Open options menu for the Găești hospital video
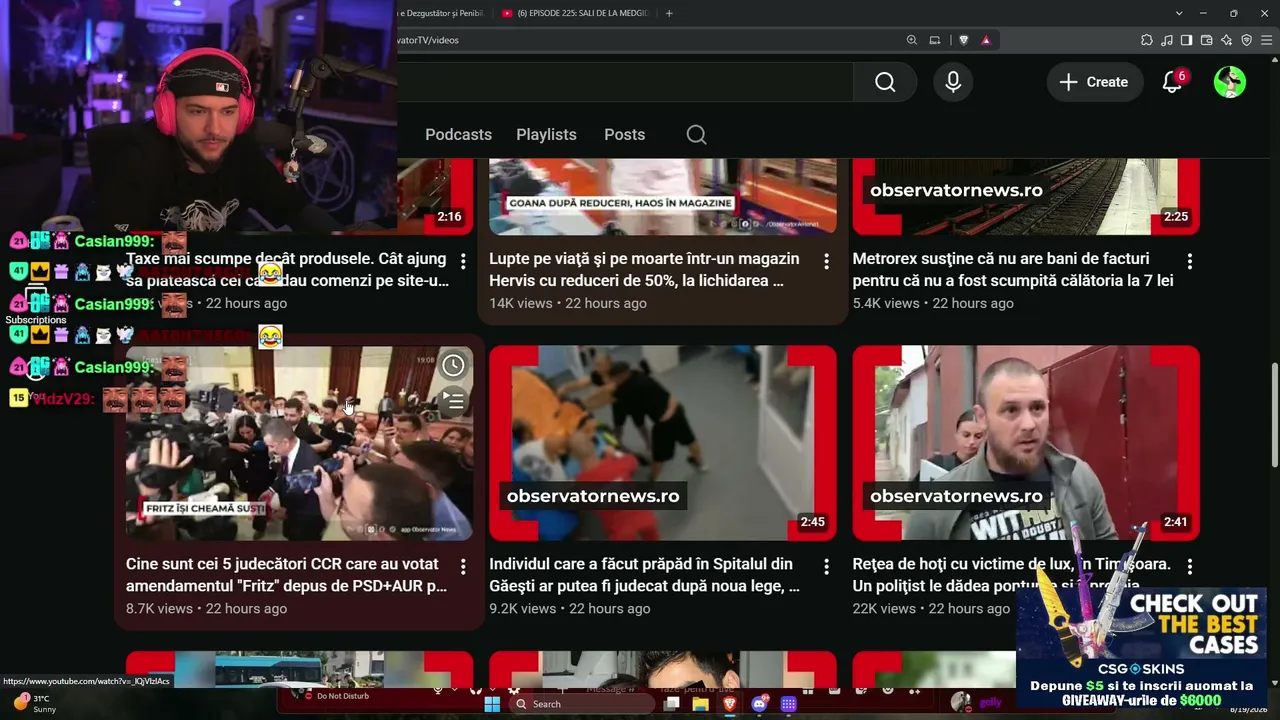The width and height of the screenshot is (1280, 720). tap(826, 567)
